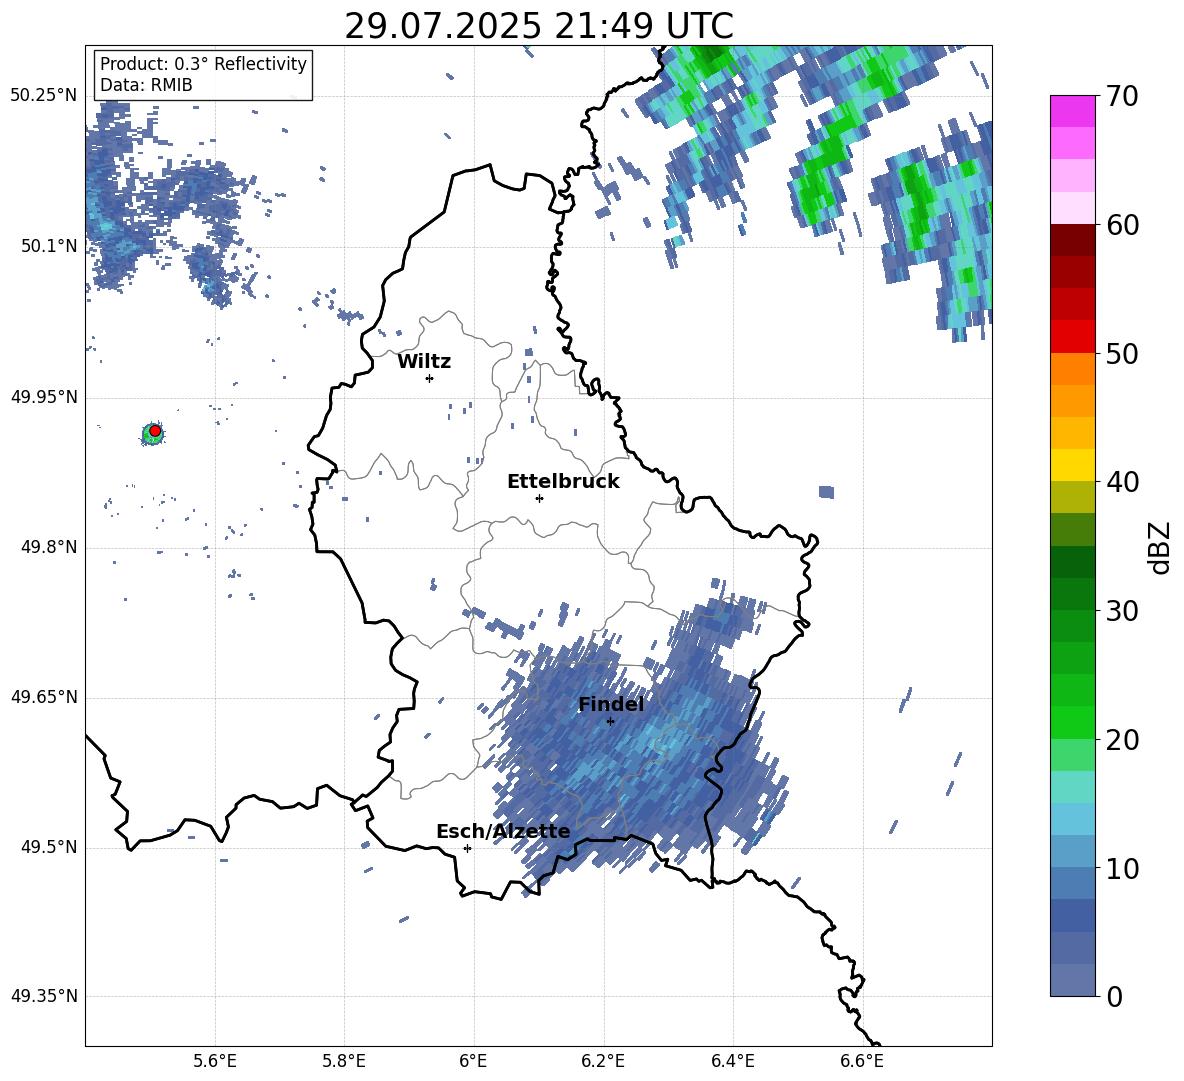
Task: Click the 5.6°E longitude axis label
Action: [x=215, y=1061]
